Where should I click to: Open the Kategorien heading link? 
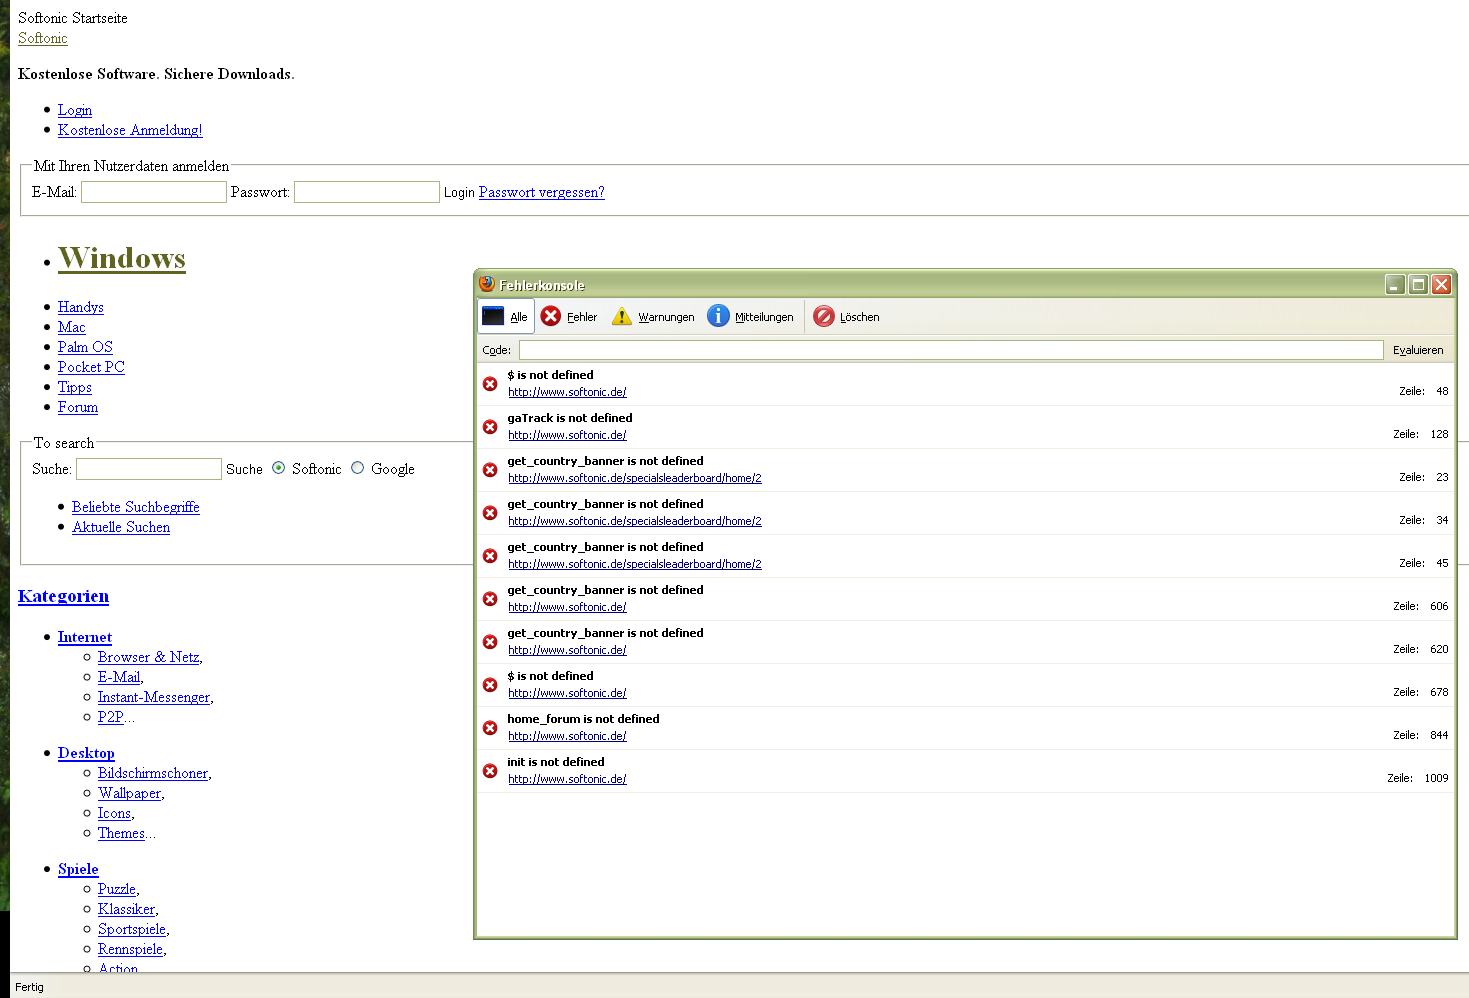[x=63, y=596]
